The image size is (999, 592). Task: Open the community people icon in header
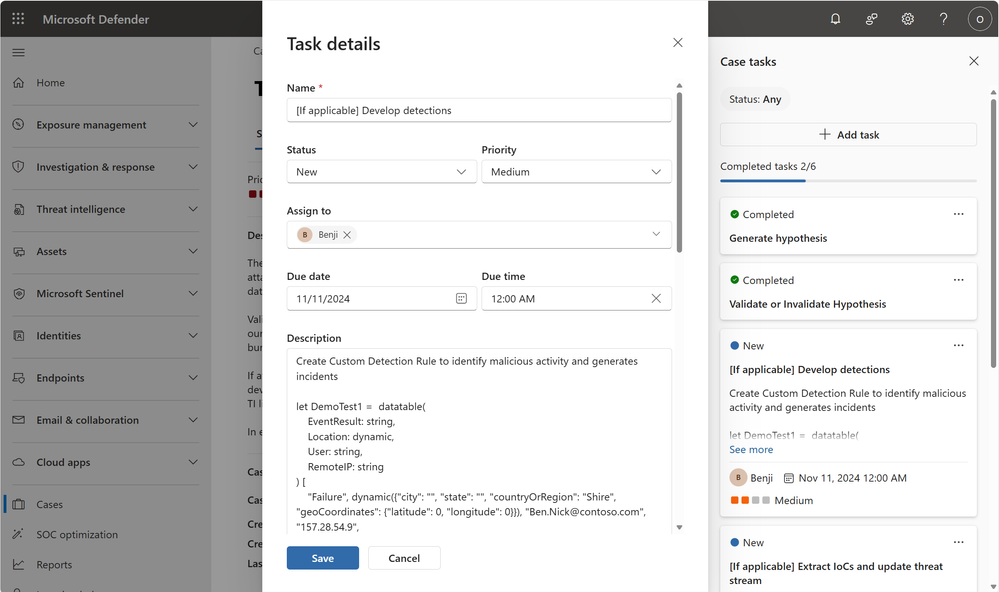tap(872, 19)
